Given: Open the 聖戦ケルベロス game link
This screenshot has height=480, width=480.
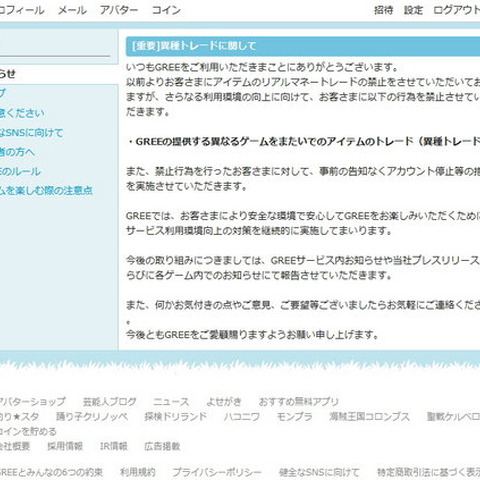Looking at the screenshot, I should (x=453, y=417).
